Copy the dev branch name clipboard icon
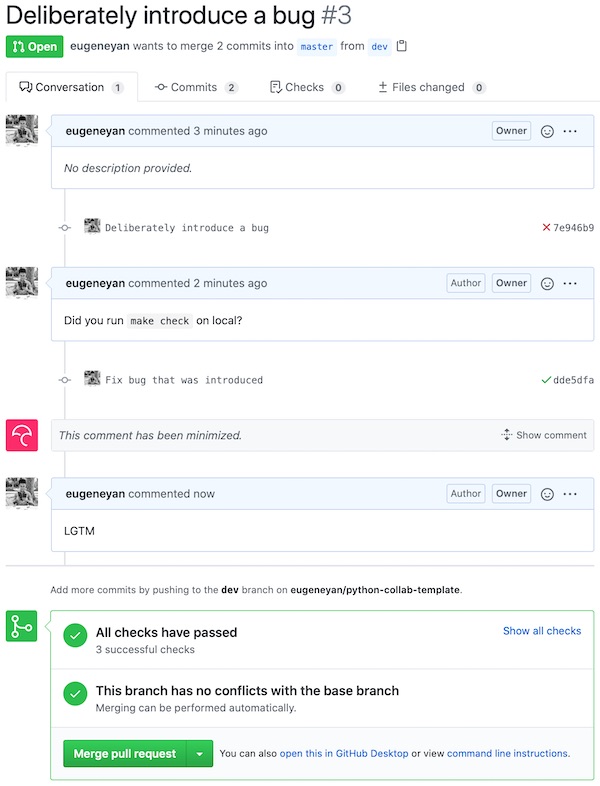Screen dimensions: 600x786 coord(402,47)
